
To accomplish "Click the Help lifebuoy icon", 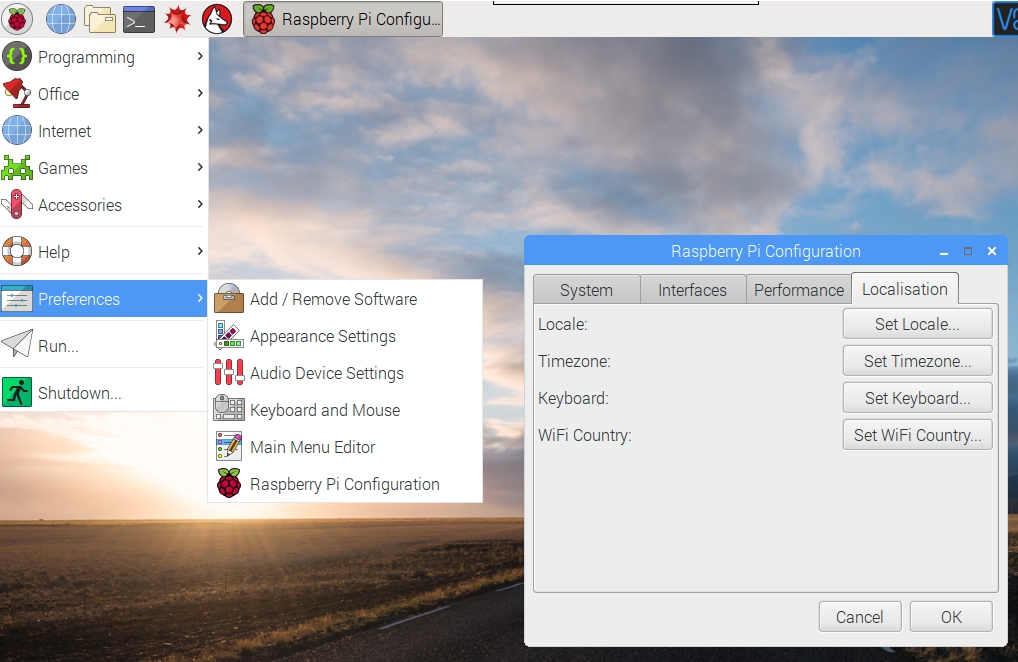I will [x=17, y=251].
